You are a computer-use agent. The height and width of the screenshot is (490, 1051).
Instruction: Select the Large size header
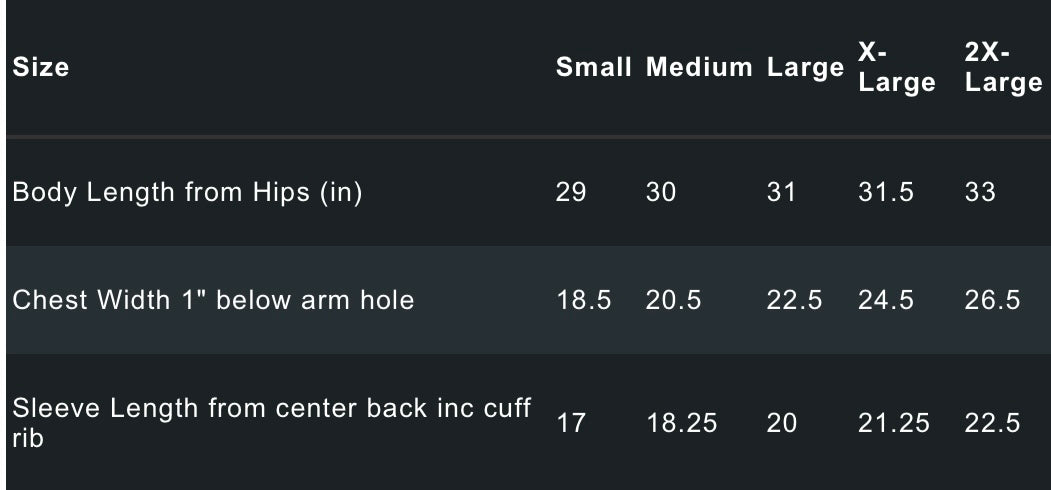point(805,68)
